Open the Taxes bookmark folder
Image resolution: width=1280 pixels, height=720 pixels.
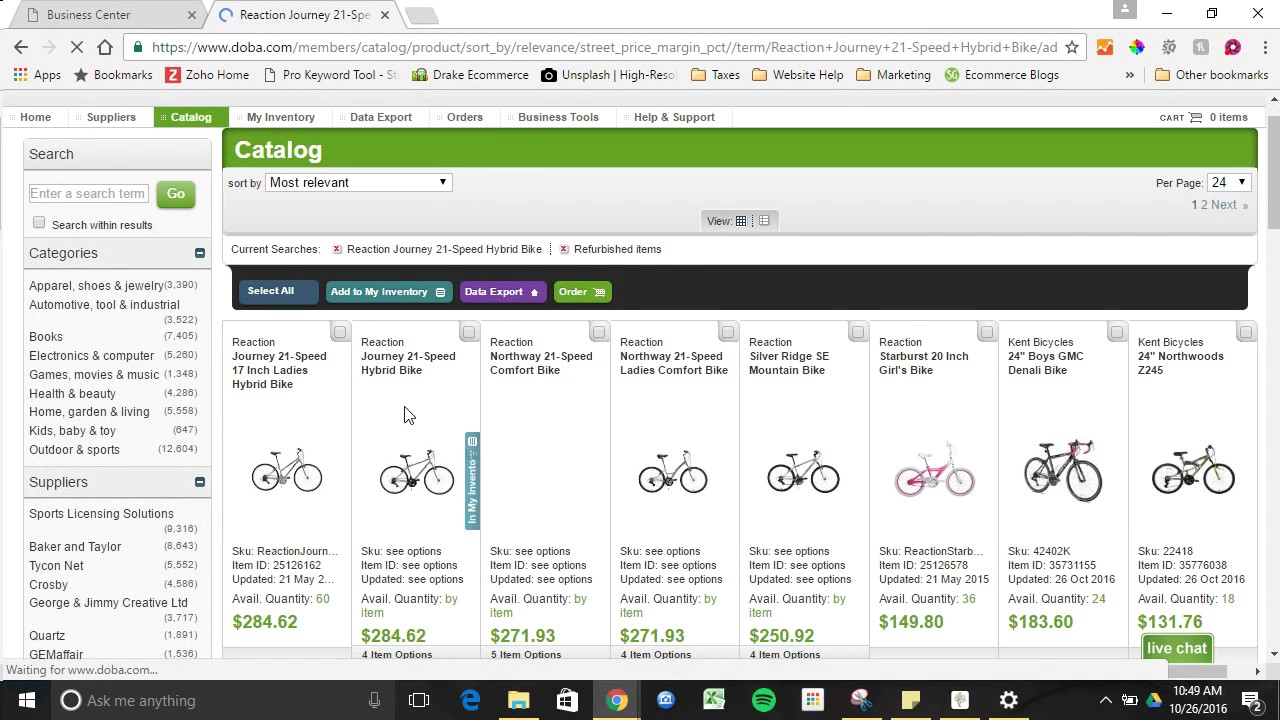(715, 75)
